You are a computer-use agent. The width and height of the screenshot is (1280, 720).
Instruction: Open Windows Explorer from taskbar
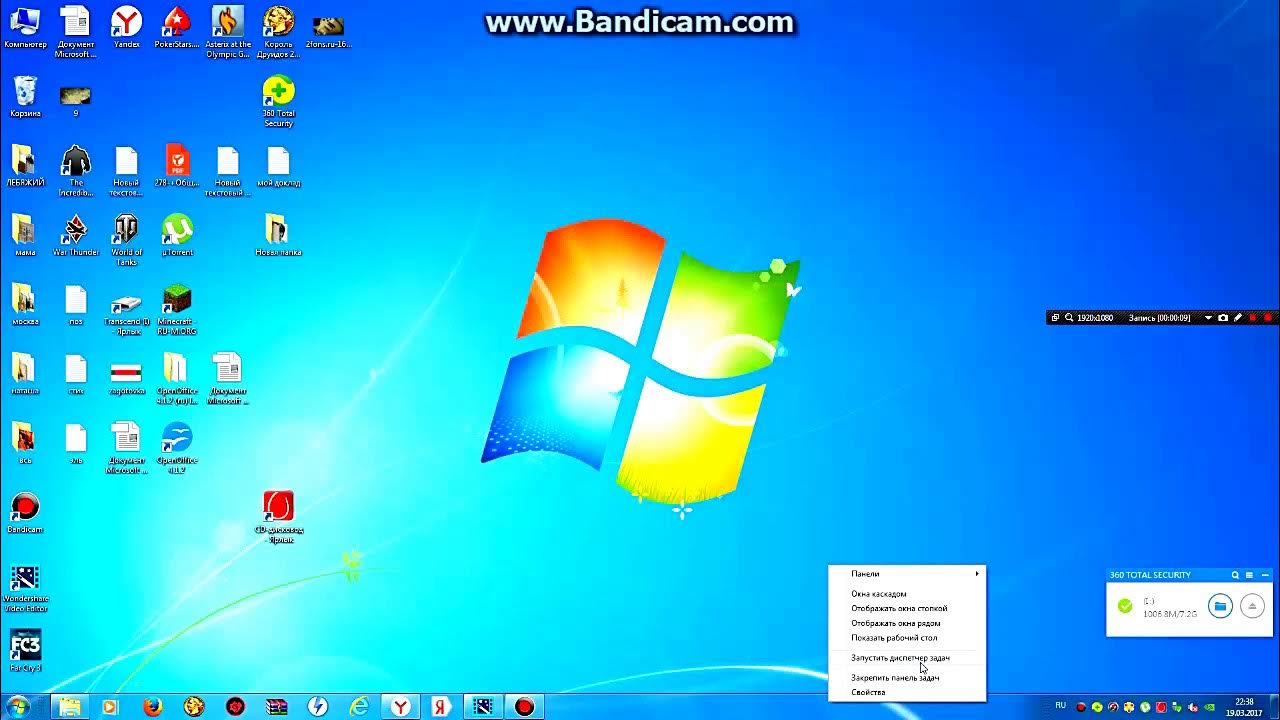(69, 707)
